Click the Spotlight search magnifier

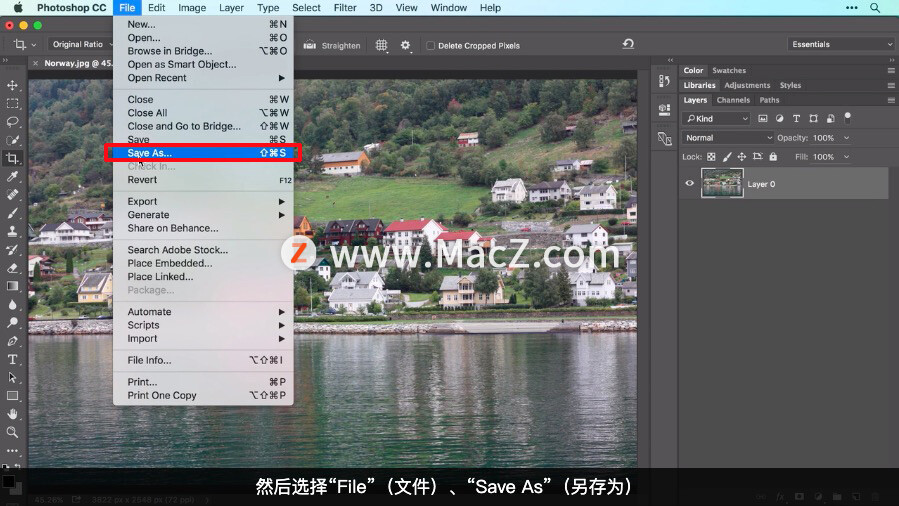pyautogui.click(x=875, y=8)
